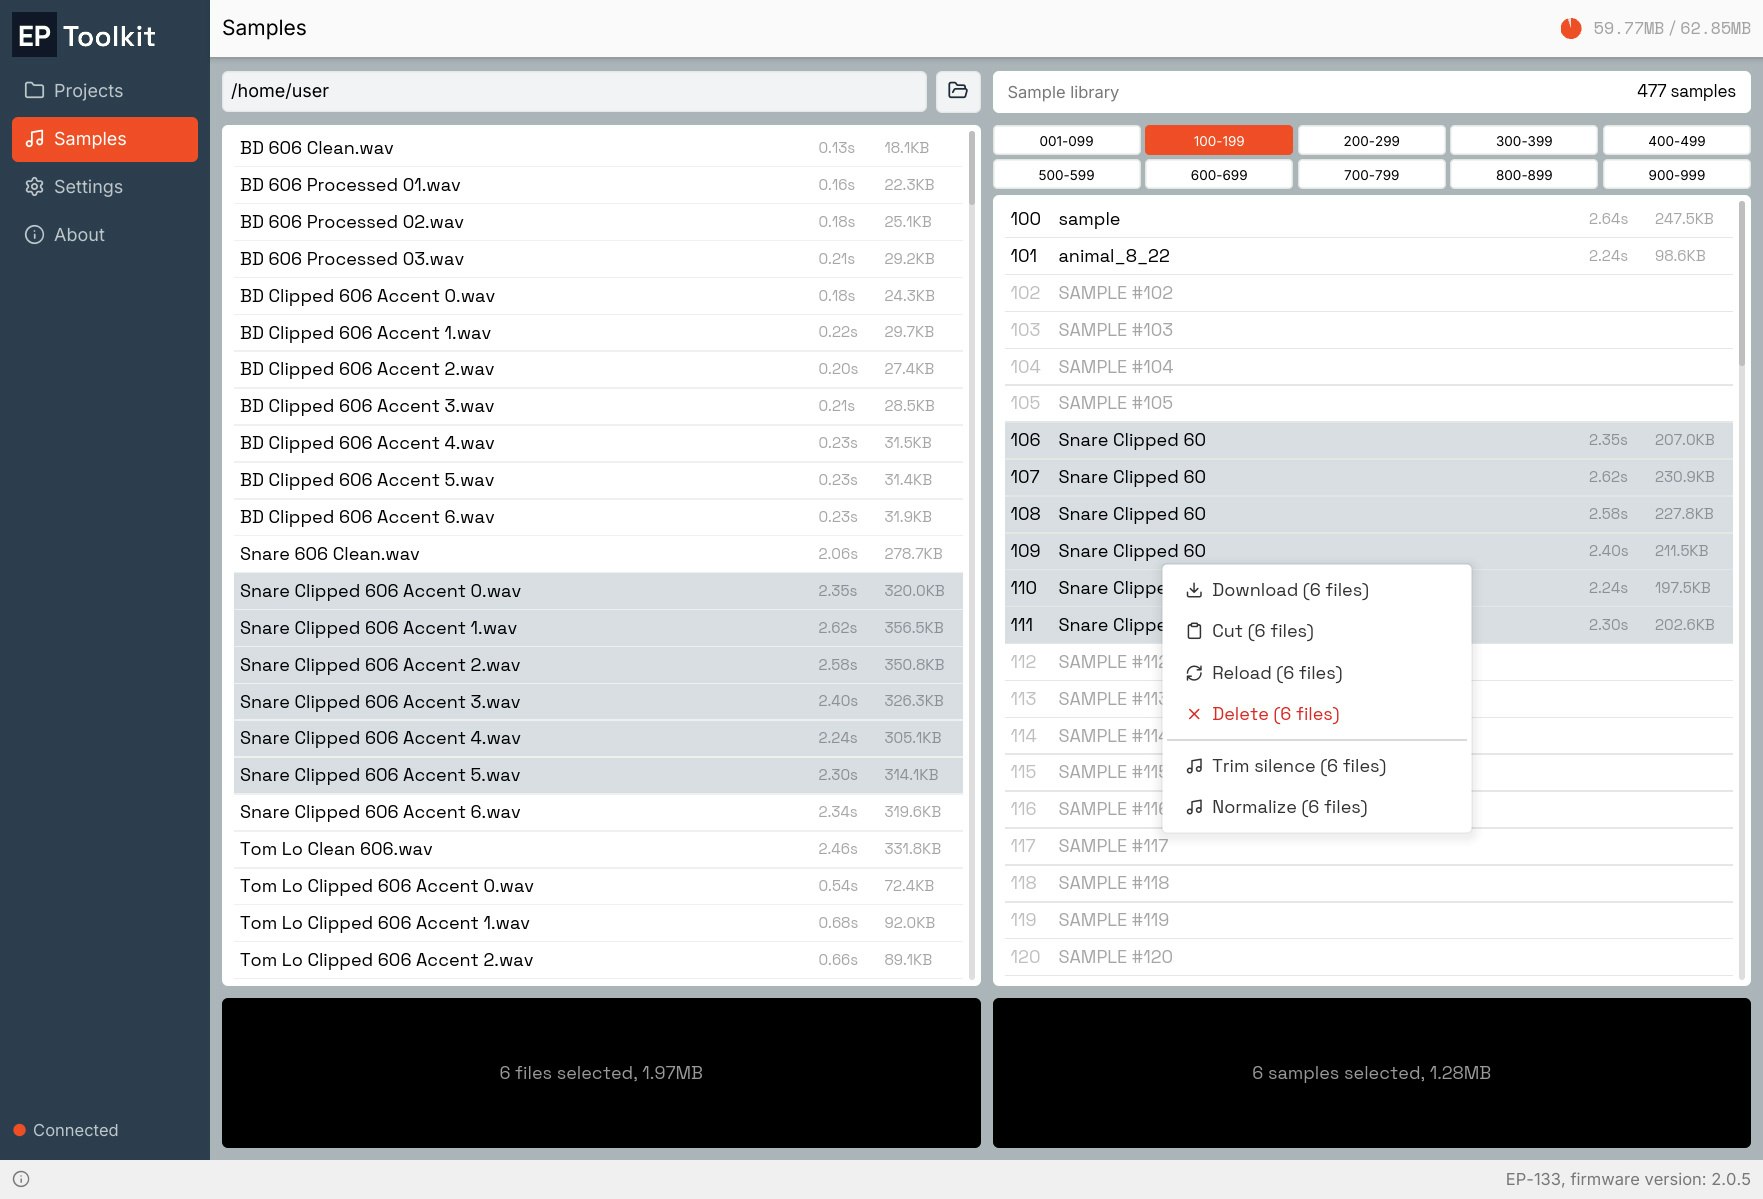The height and width of the screenshot is (1199, 1763).
Task: Click the Projects folder icon in sidebar
Action: (x=35, y=91)
